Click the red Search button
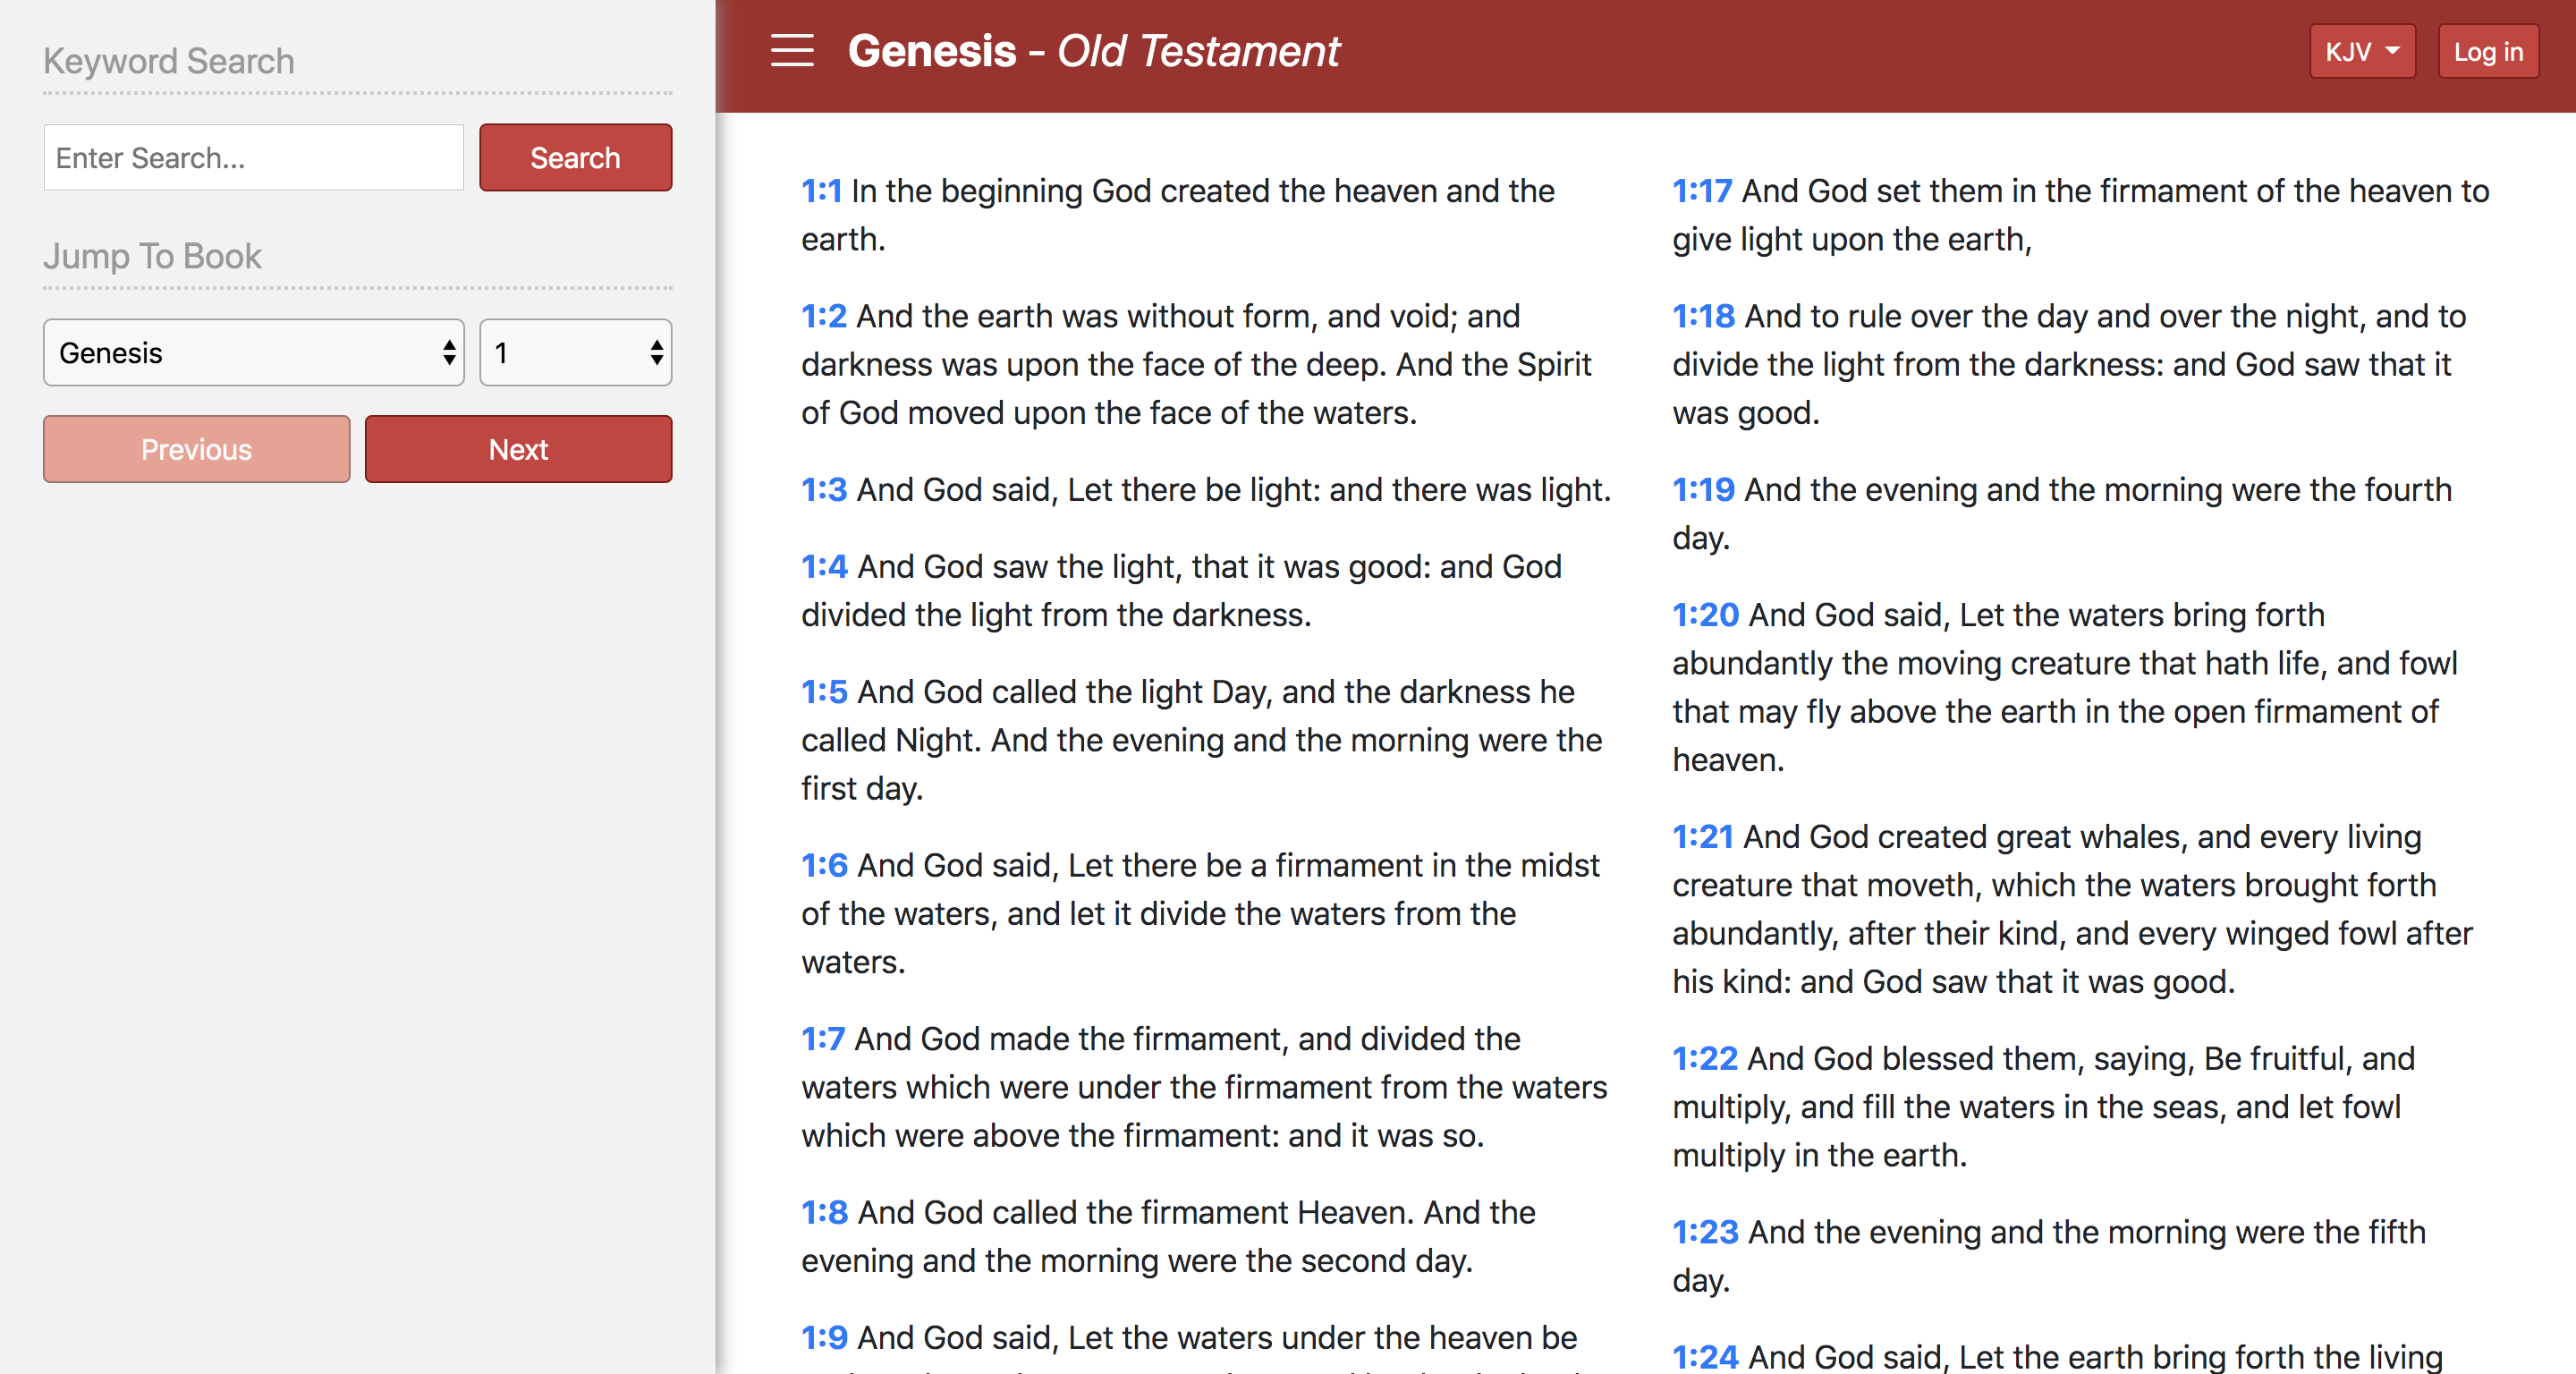 (x=575, y=158)
